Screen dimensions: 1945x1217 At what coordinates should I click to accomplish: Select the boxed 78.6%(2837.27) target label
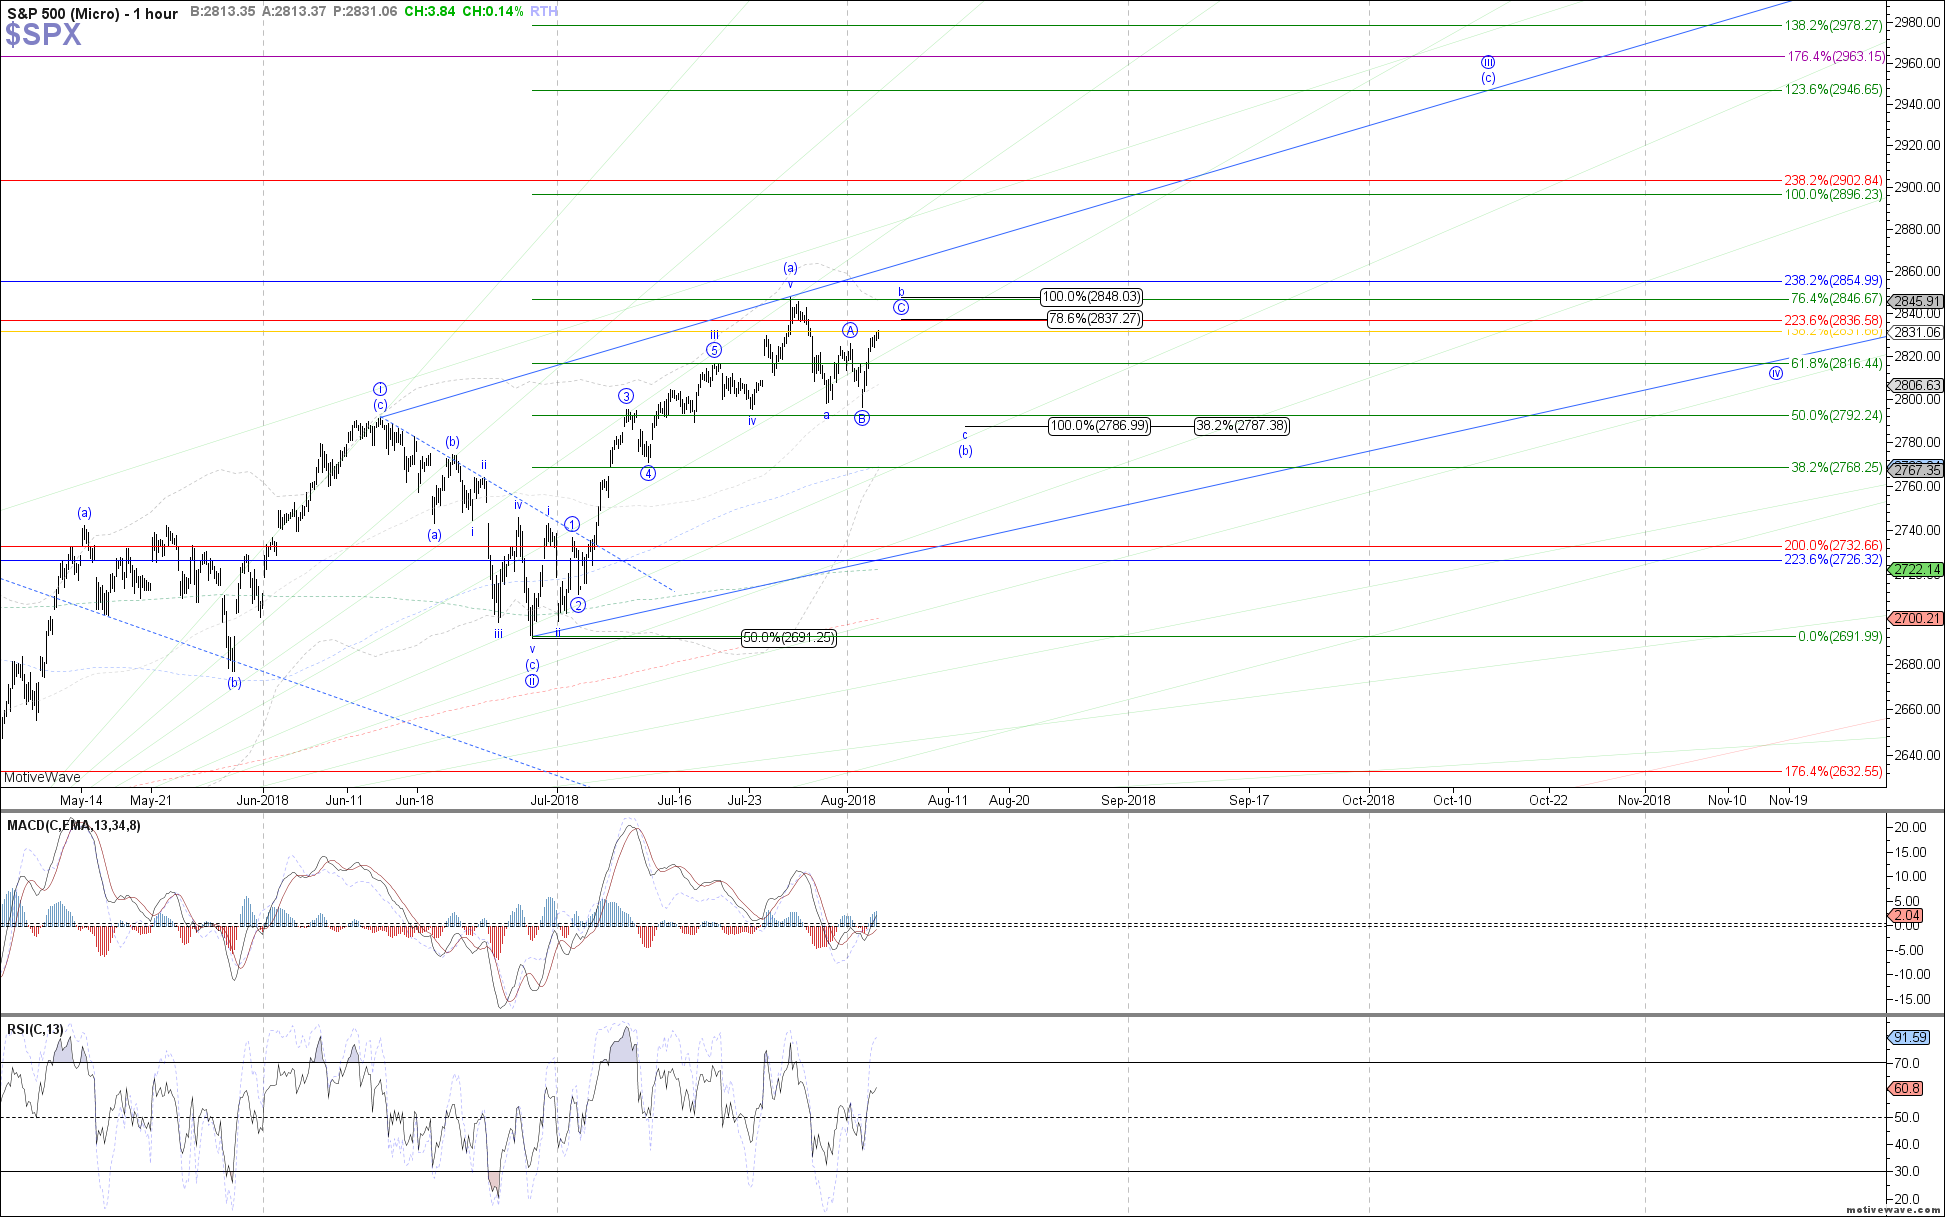coord(1094,319)
